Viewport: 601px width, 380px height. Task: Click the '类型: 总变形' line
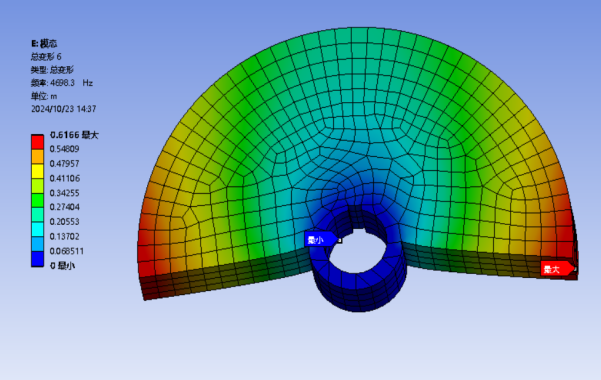52,70
